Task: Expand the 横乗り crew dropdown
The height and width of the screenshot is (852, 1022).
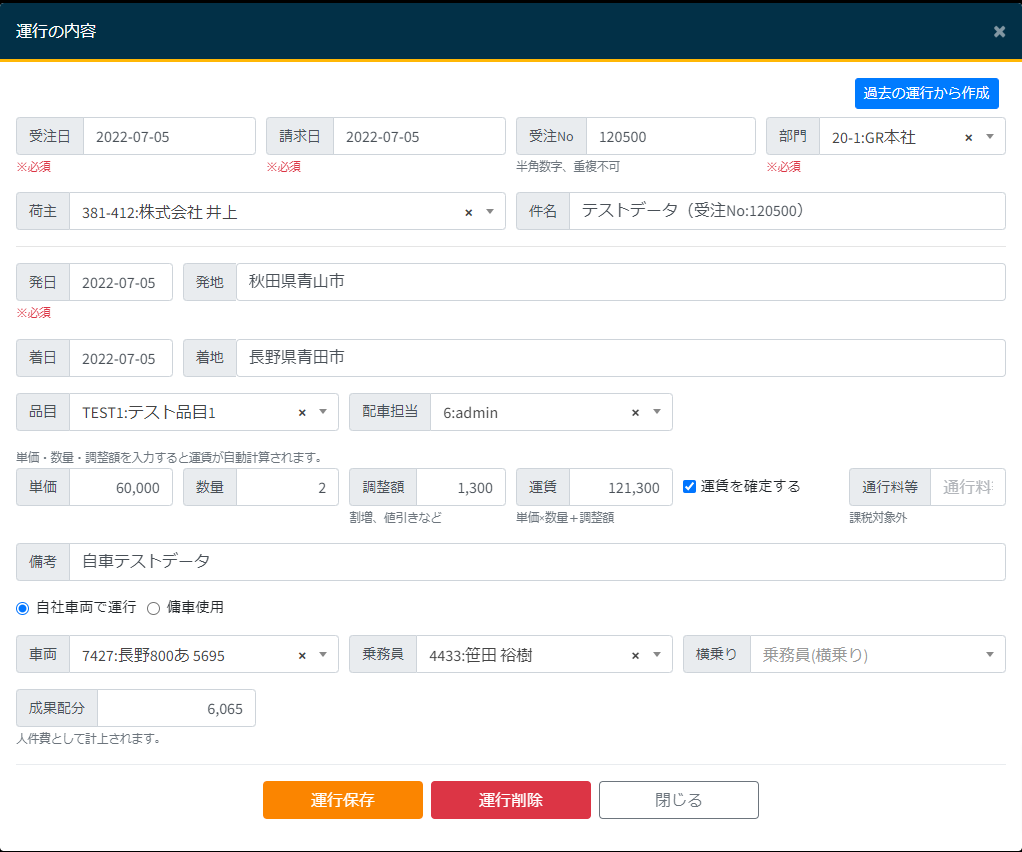Action: [990, 655]
